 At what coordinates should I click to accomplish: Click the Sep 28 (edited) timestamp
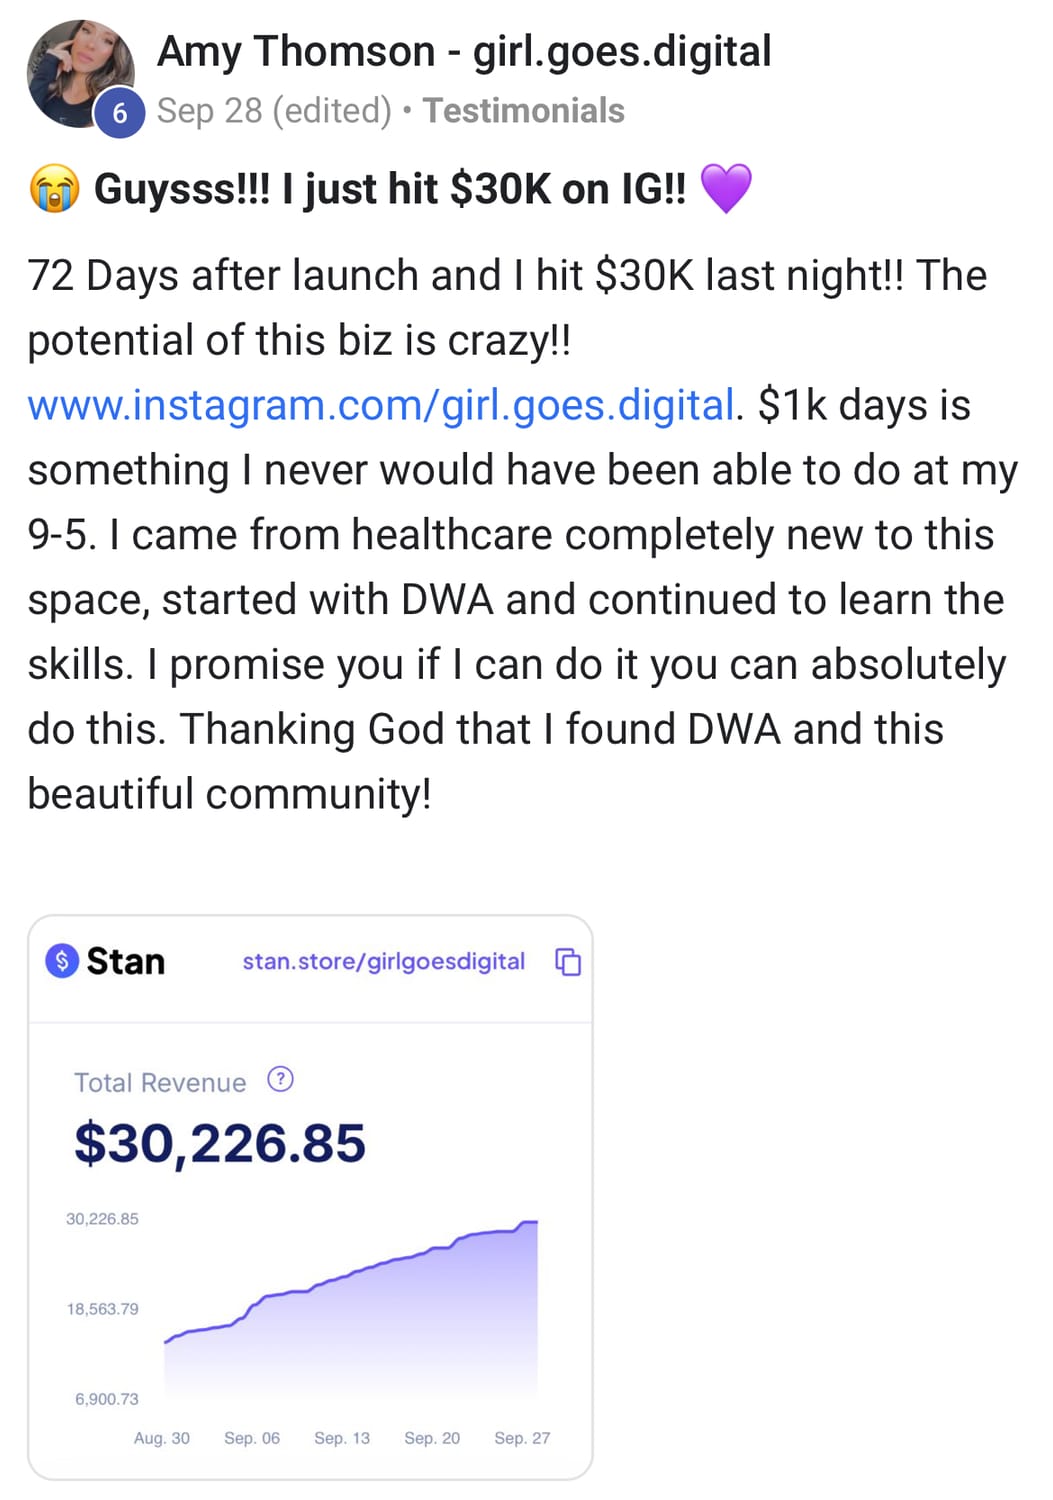[x=274, y=110]
